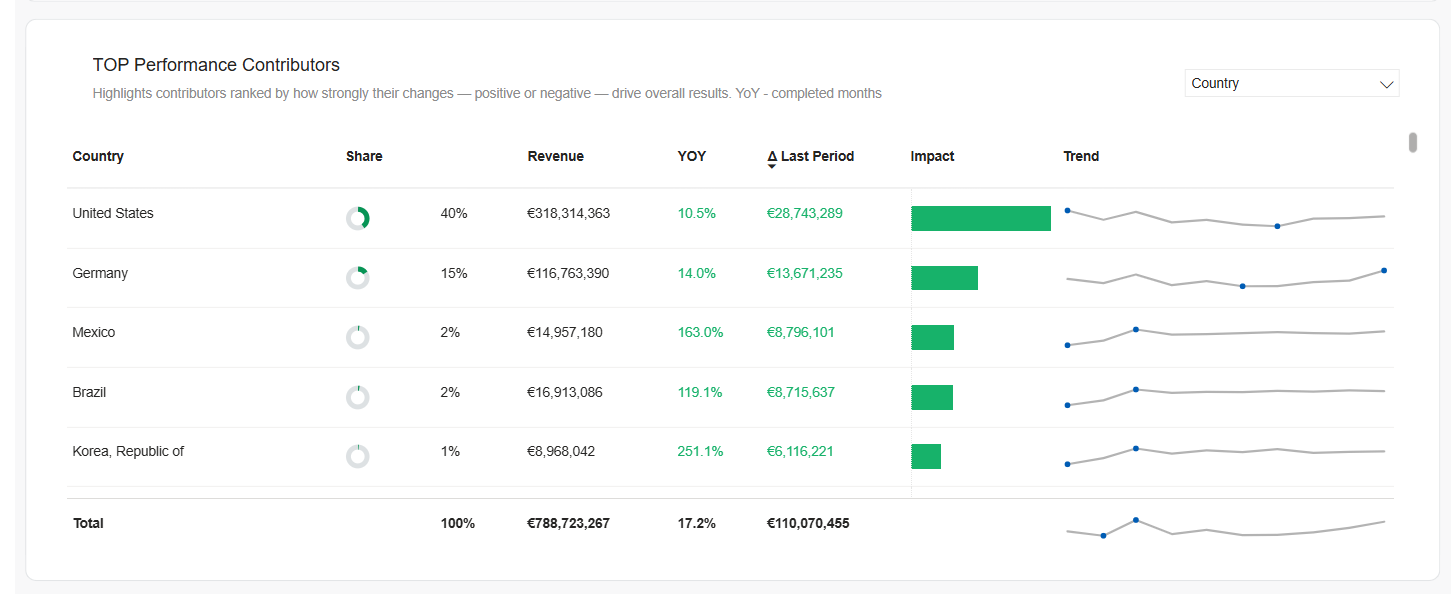Screen dimensions: 1451x594
Task: Click United States share donut icon
Action: tap(358, 218)
